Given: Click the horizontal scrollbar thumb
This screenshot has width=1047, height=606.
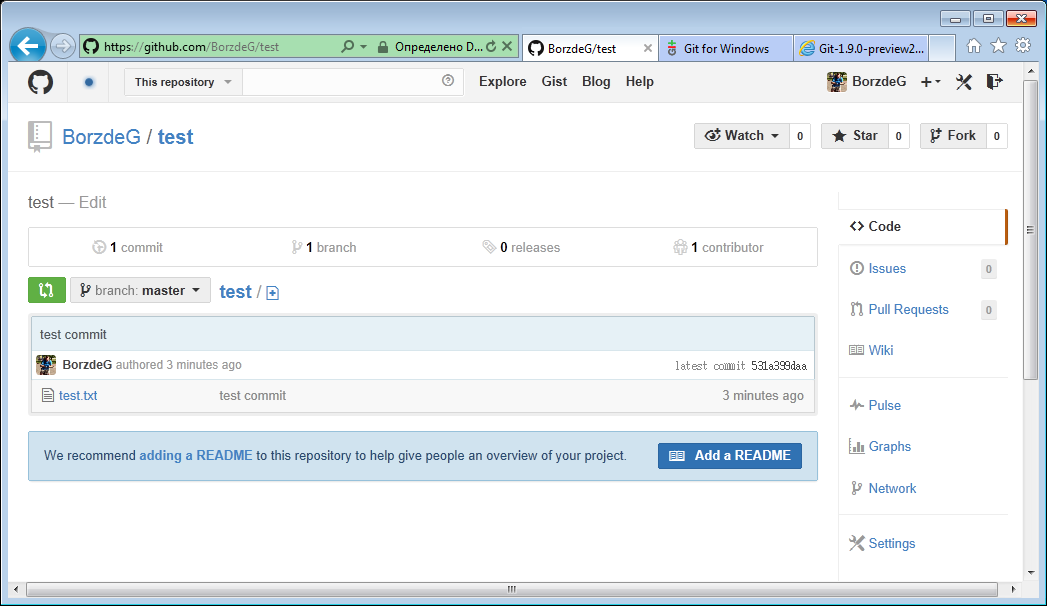Looking at the screenshot, I should 511,589.
